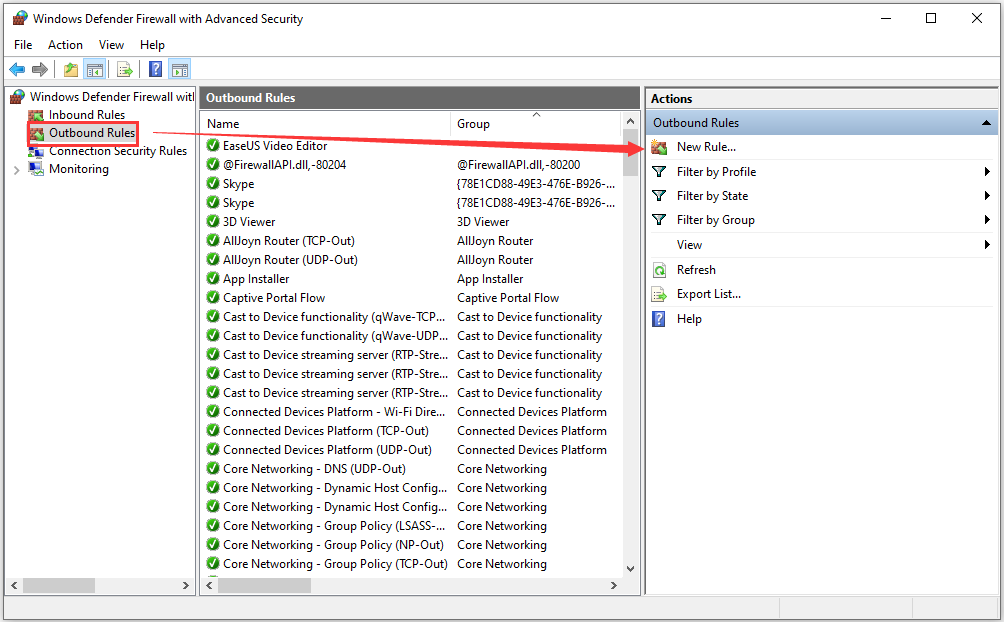
Task: Select Connected Devices Platform (TCP-Out) rule
Action: pyautogui.click(x=326, y=431)
